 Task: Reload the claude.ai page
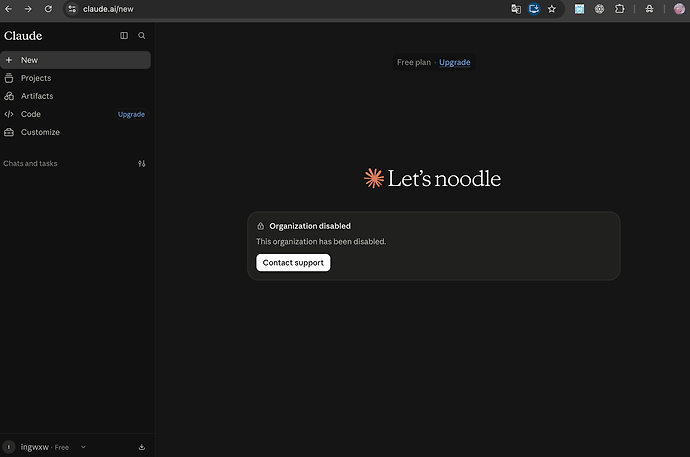tap(48, 9)
